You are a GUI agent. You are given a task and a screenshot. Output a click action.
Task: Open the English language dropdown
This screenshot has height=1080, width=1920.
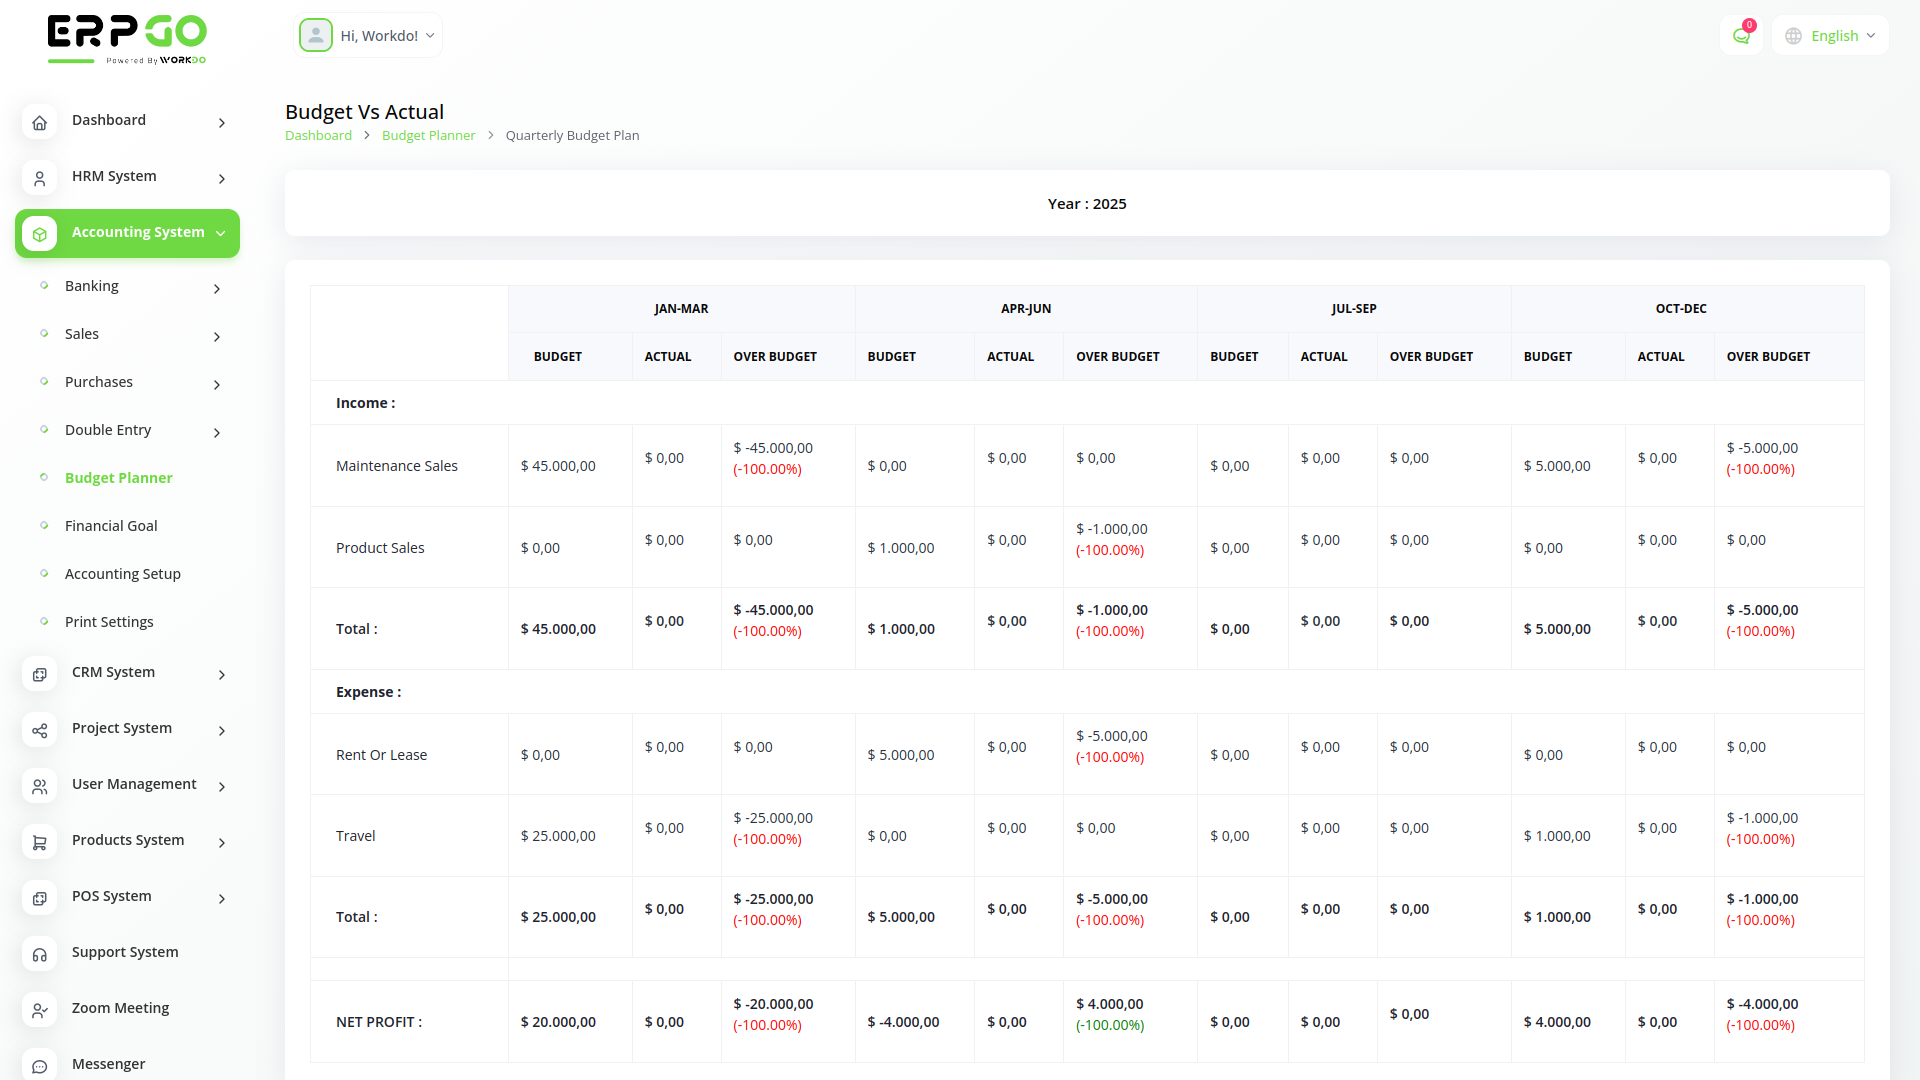click(x=1830, y=35)
